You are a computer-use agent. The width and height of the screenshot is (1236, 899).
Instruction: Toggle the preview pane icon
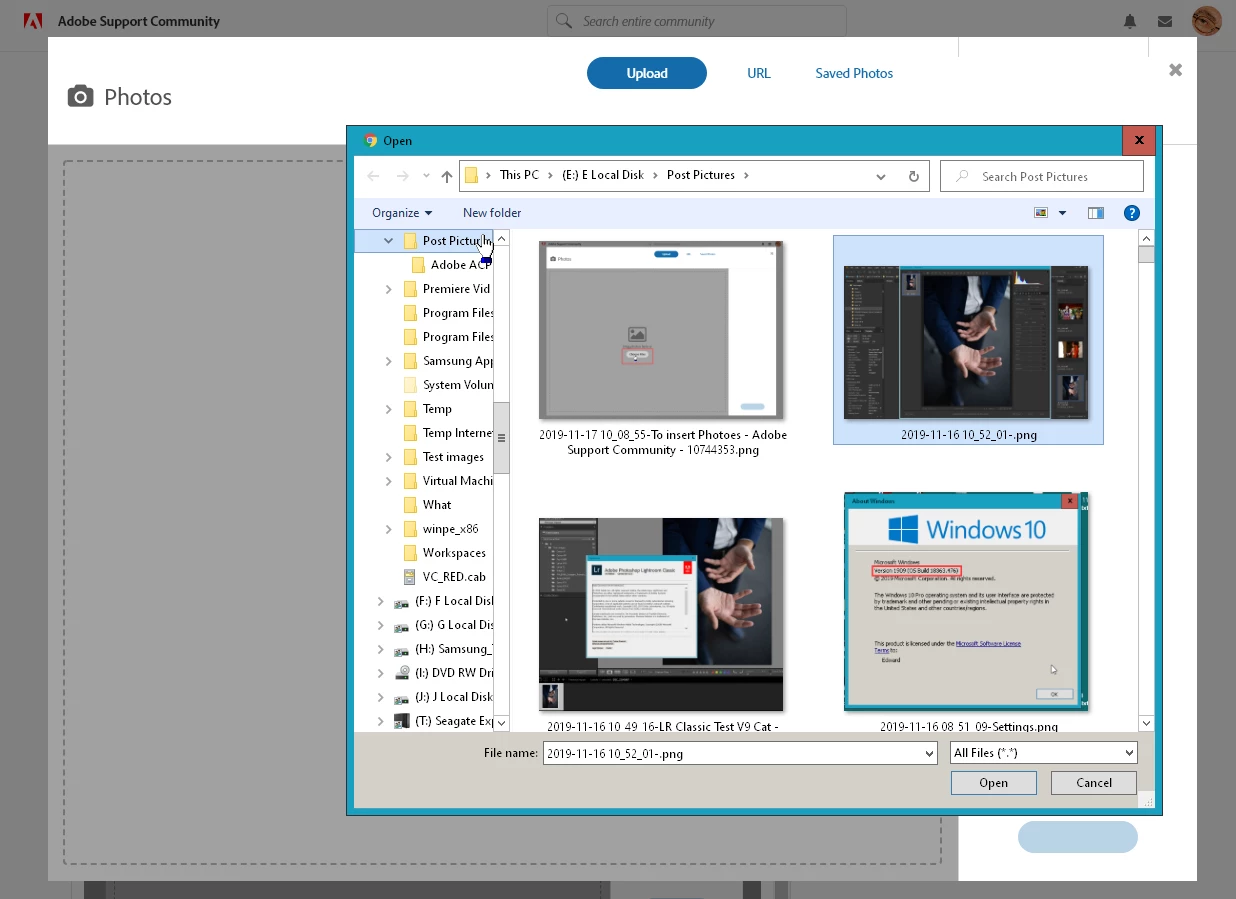click(x=1096, y=213)
